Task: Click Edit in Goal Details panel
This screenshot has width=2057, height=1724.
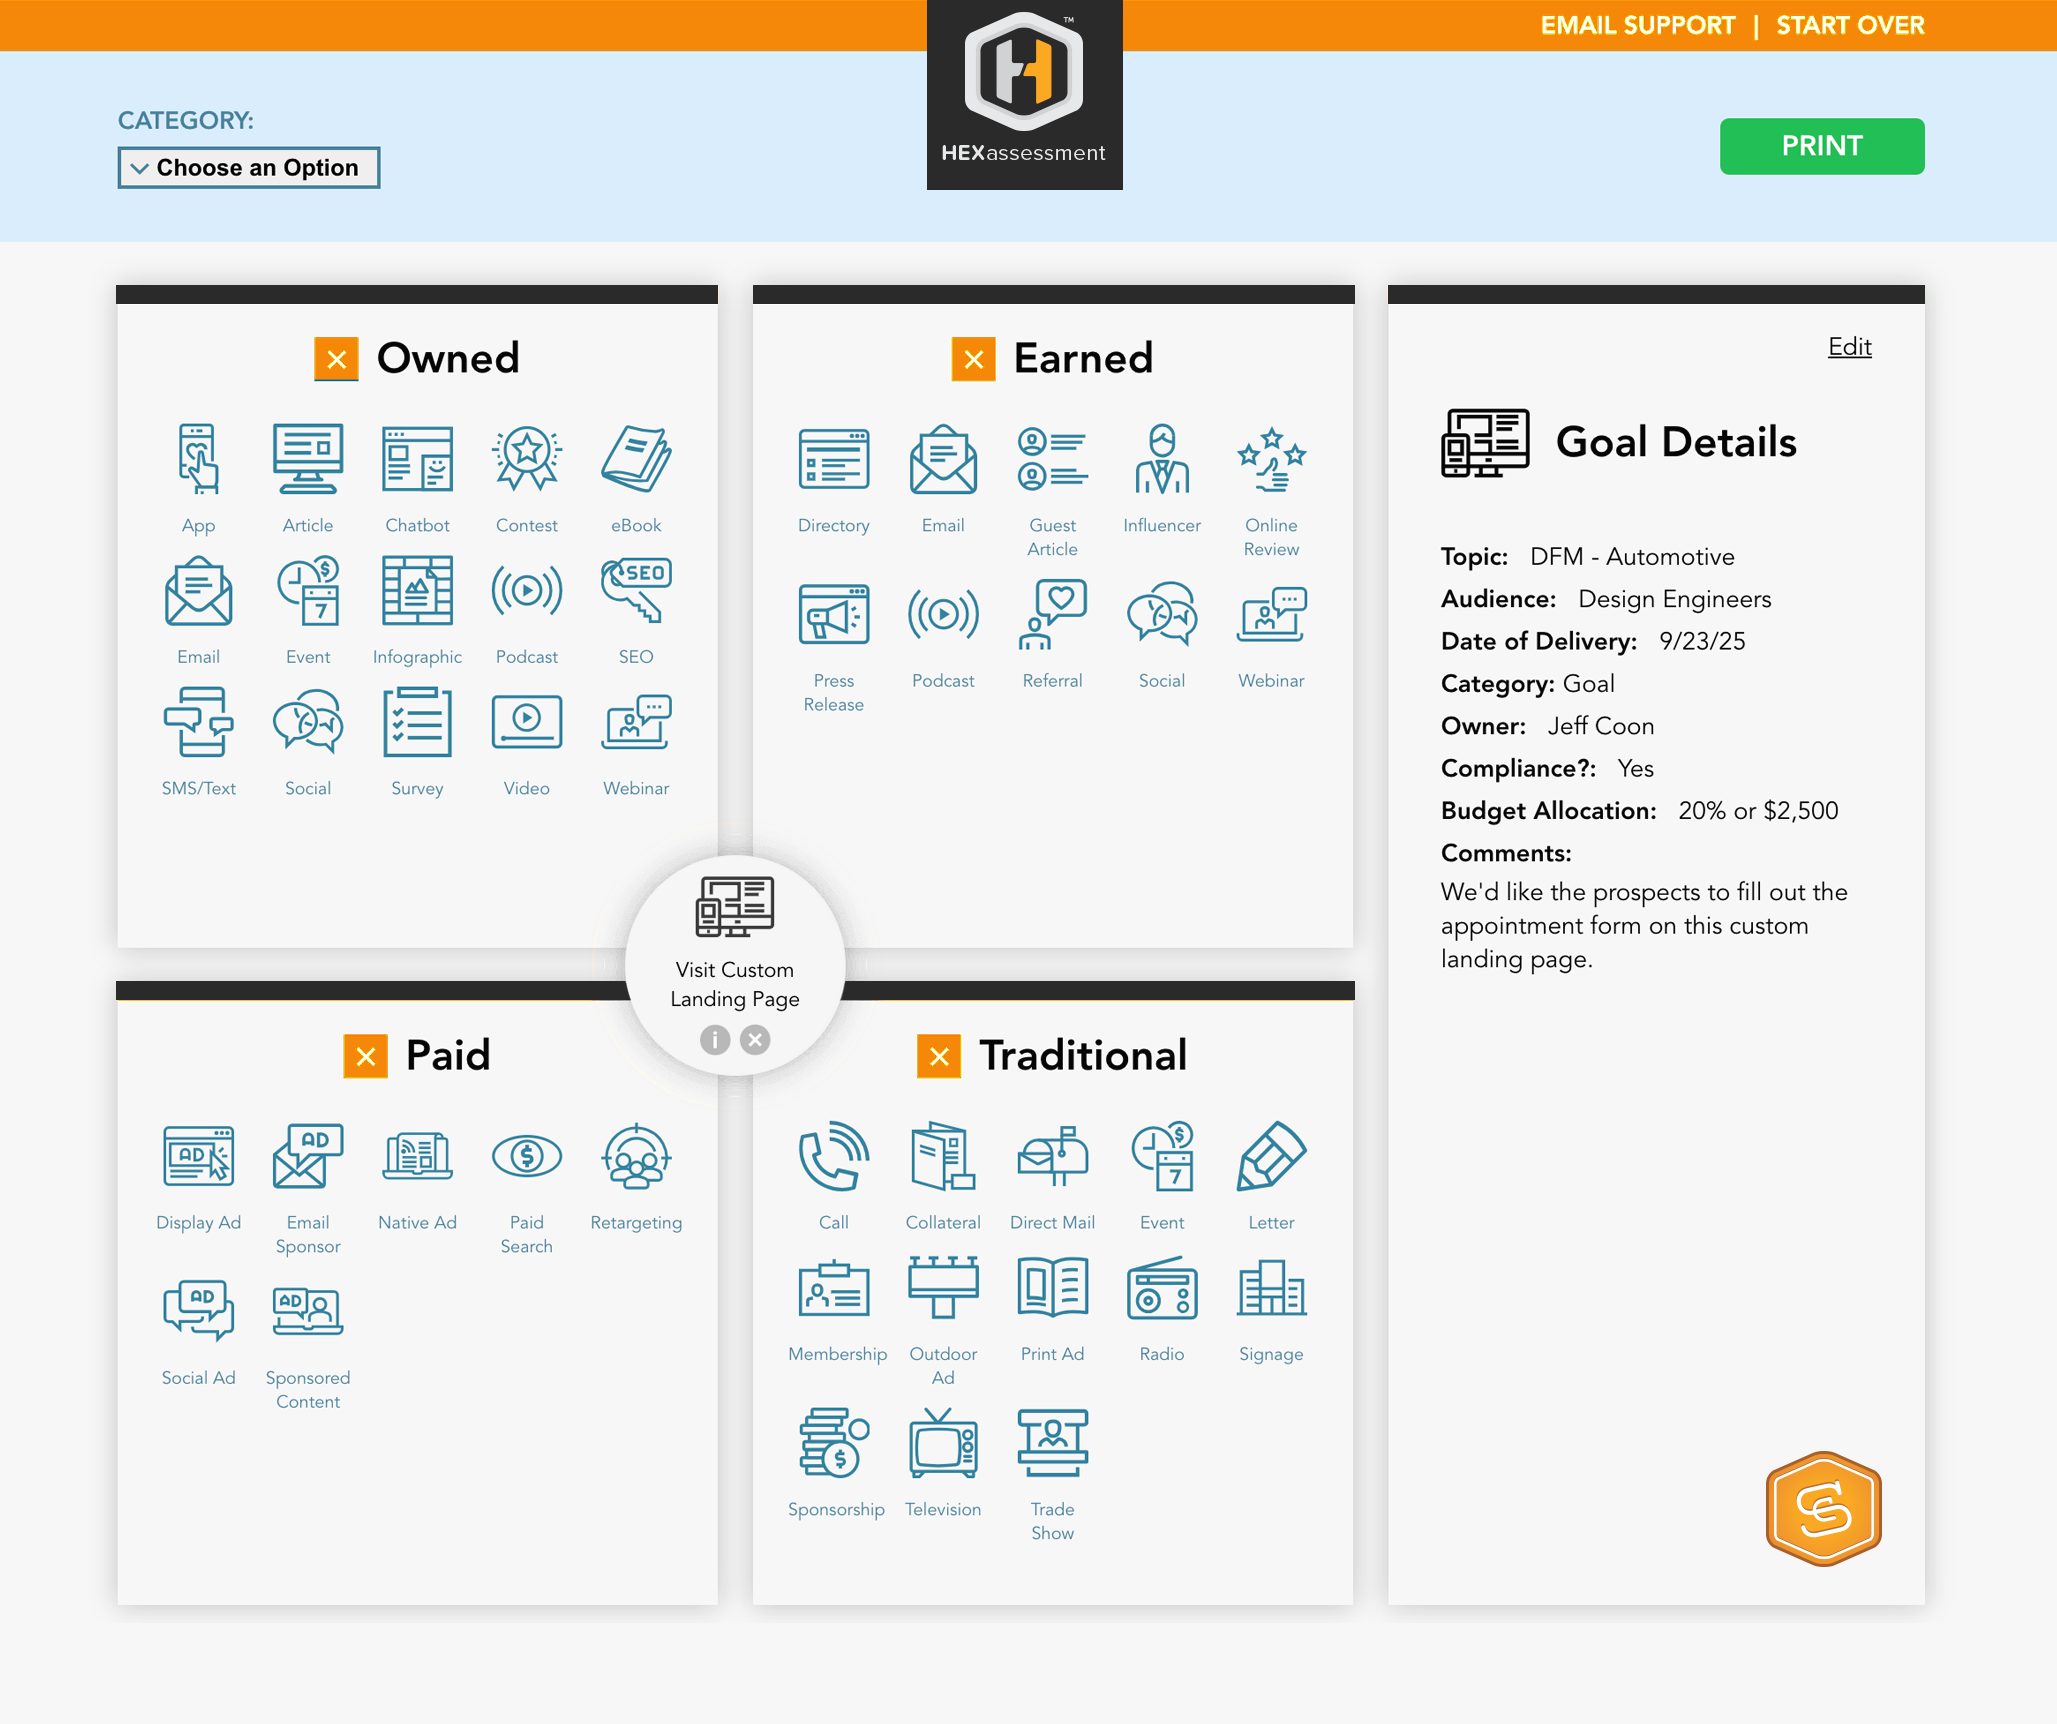Action: point(1849,346)
